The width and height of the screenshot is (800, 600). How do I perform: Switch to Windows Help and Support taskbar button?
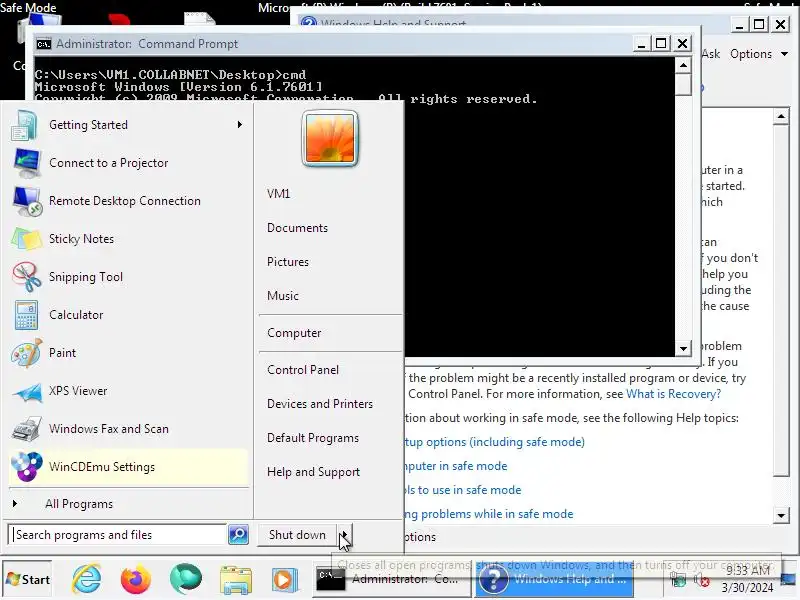(x=555, y=579)
